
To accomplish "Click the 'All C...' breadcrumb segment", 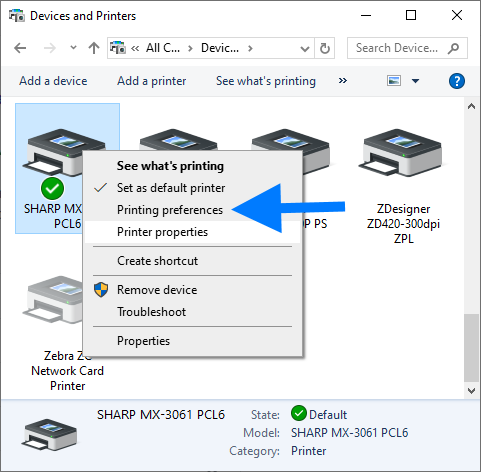I will (x=163, y=48).
